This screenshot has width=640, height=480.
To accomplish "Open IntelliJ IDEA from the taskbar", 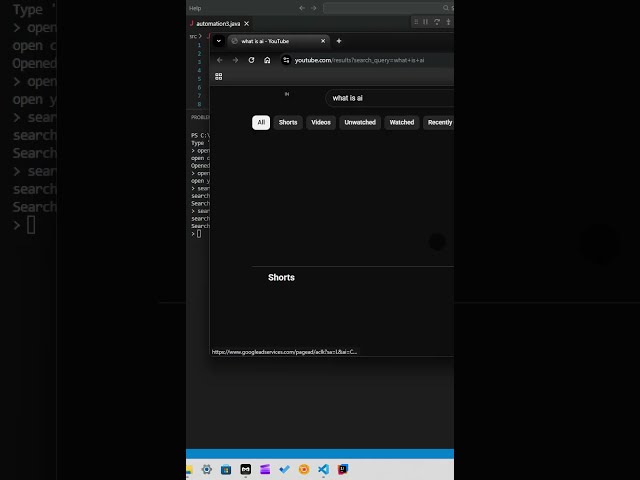I will 343,469.
